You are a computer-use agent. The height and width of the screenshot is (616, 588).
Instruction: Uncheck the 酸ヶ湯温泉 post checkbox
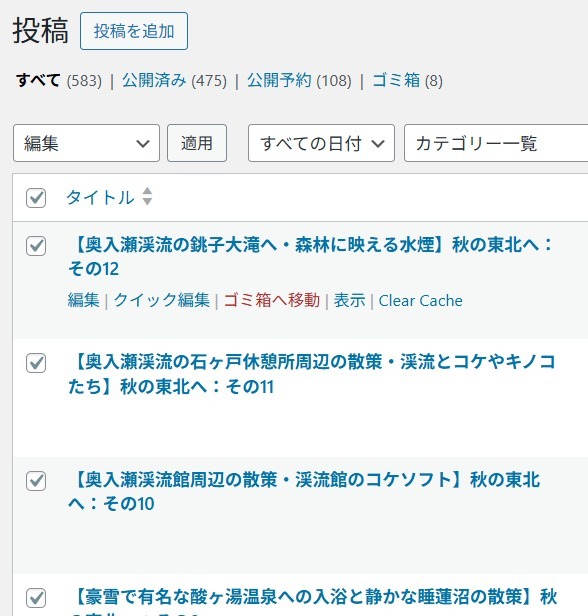[36, 598]
